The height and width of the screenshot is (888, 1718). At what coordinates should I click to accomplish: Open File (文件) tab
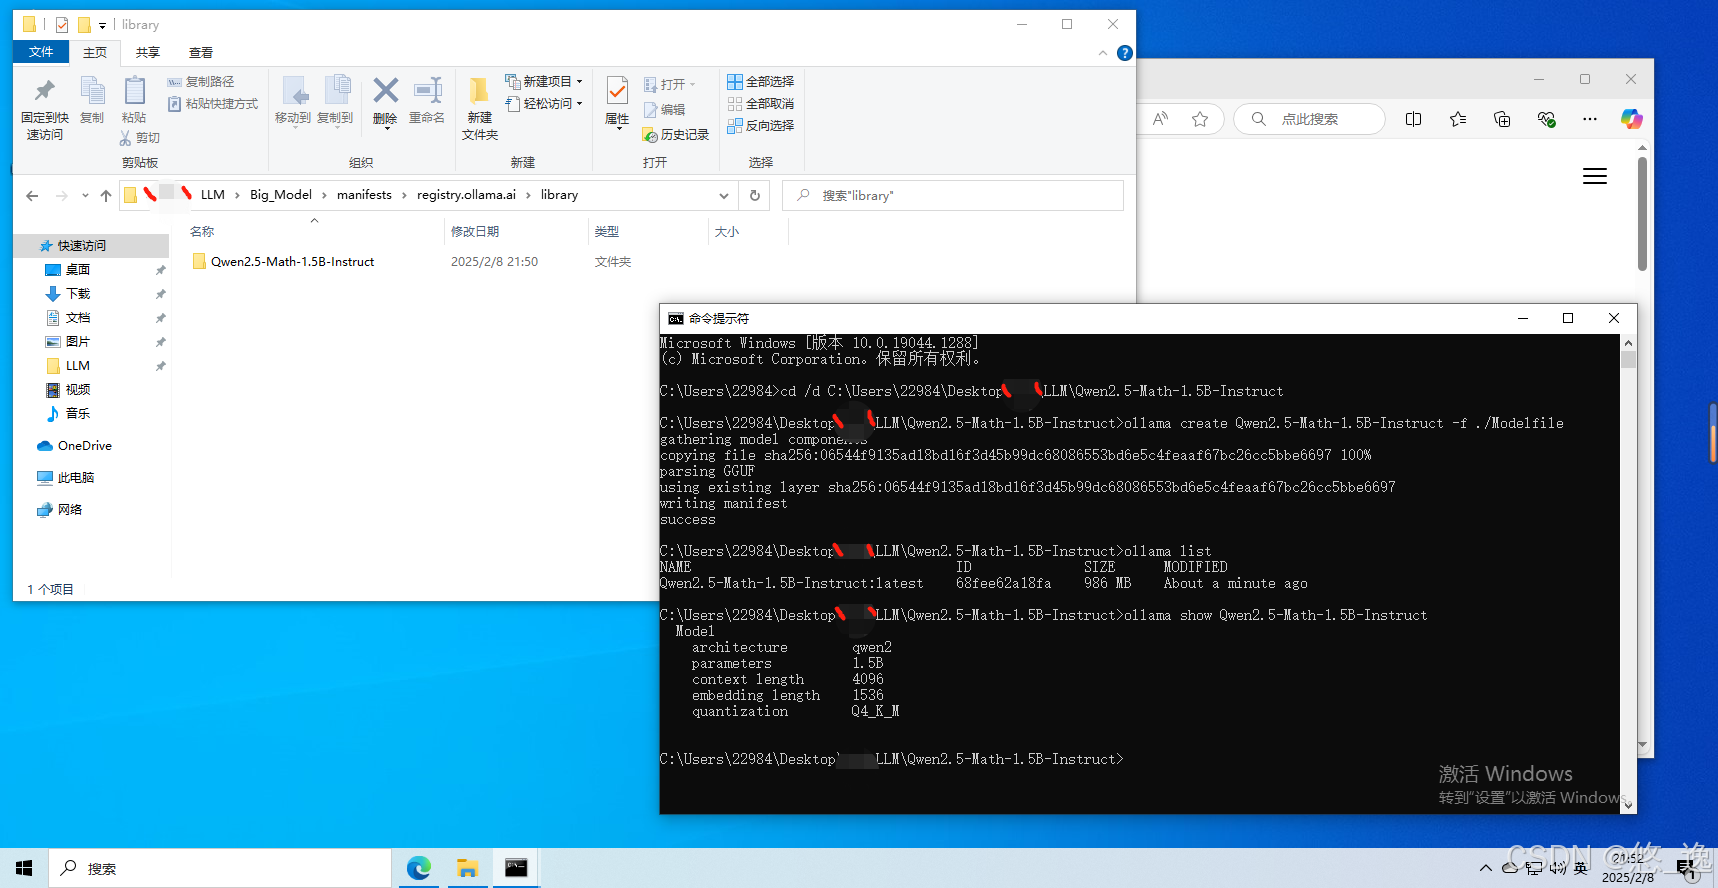(41, 52)
